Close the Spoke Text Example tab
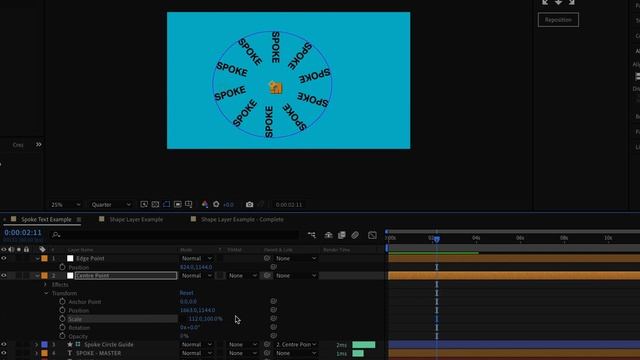Image resolution: width=640 pixels, height=360 pixels. tap(4, 220)
